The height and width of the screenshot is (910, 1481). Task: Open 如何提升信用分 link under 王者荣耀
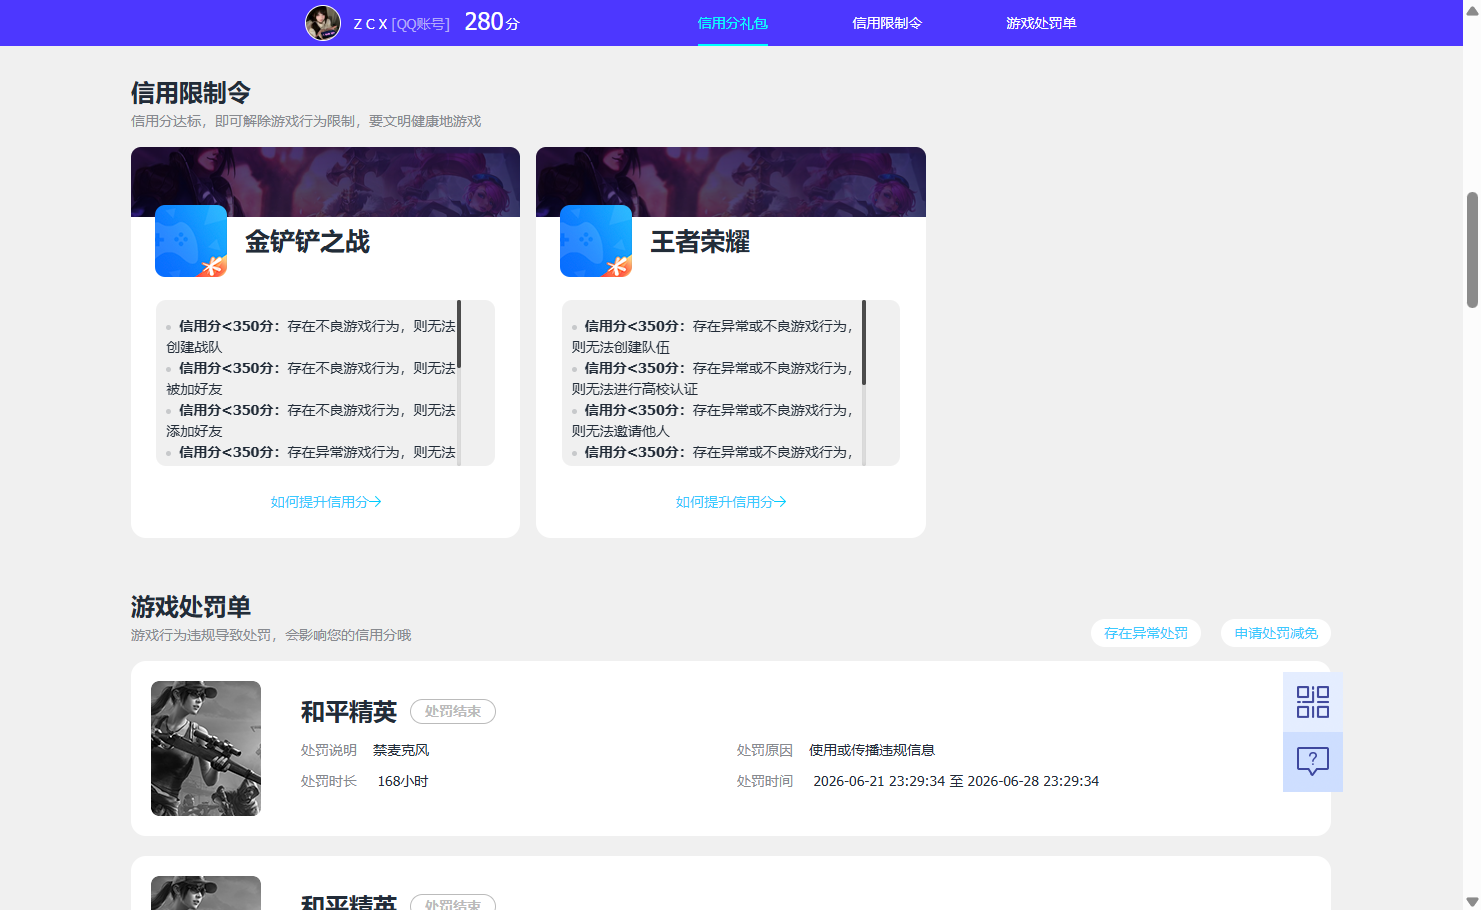coord(731,502)
